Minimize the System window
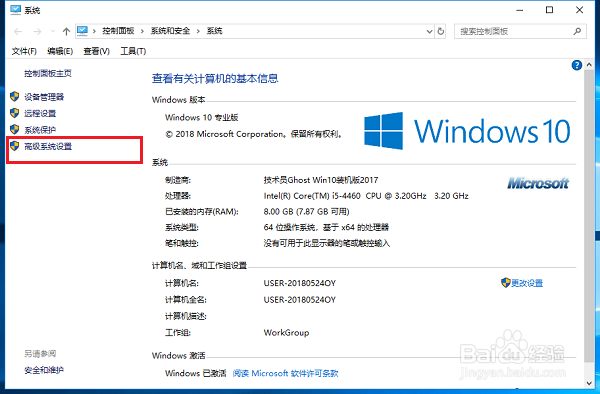This screenshot has width=600, height=394. point(520,10)
